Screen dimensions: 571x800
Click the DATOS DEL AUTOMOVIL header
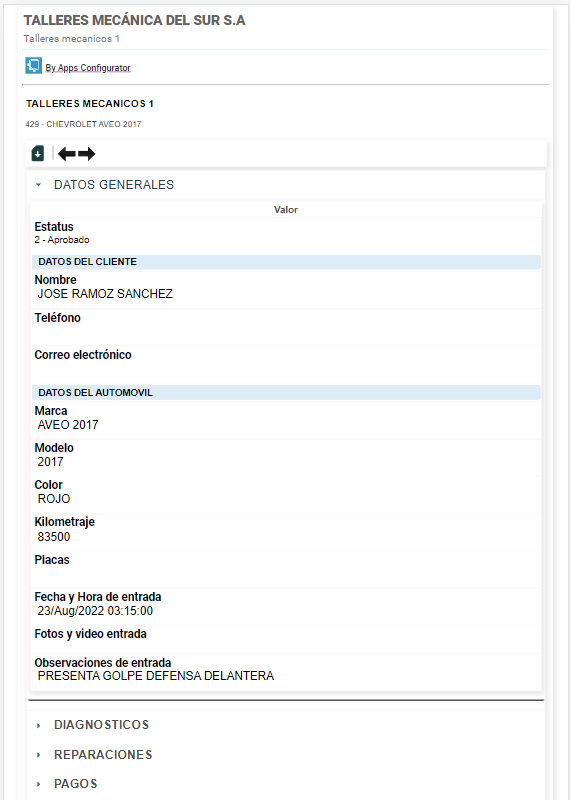(286, 393)
